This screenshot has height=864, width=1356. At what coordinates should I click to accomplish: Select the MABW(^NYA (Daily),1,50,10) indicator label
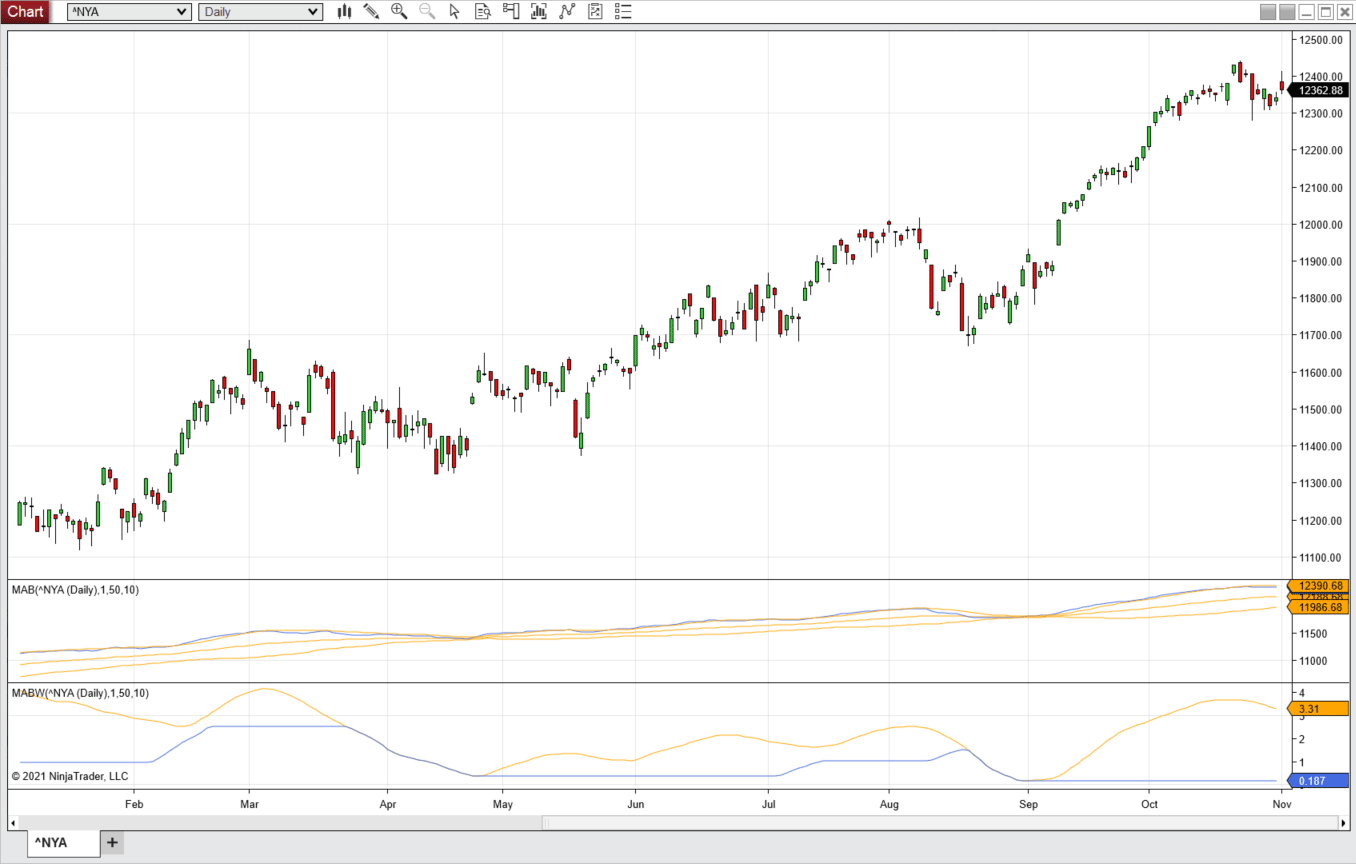coord(80,693)
